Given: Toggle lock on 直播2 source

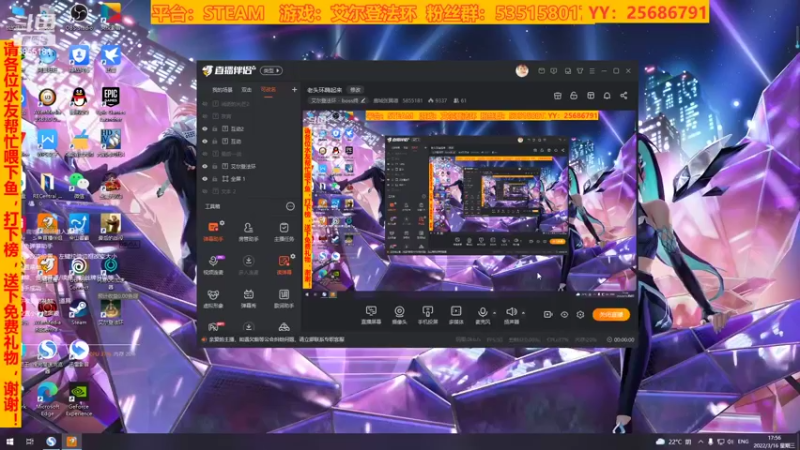Looking at the screenshot, I should [215, 129].
